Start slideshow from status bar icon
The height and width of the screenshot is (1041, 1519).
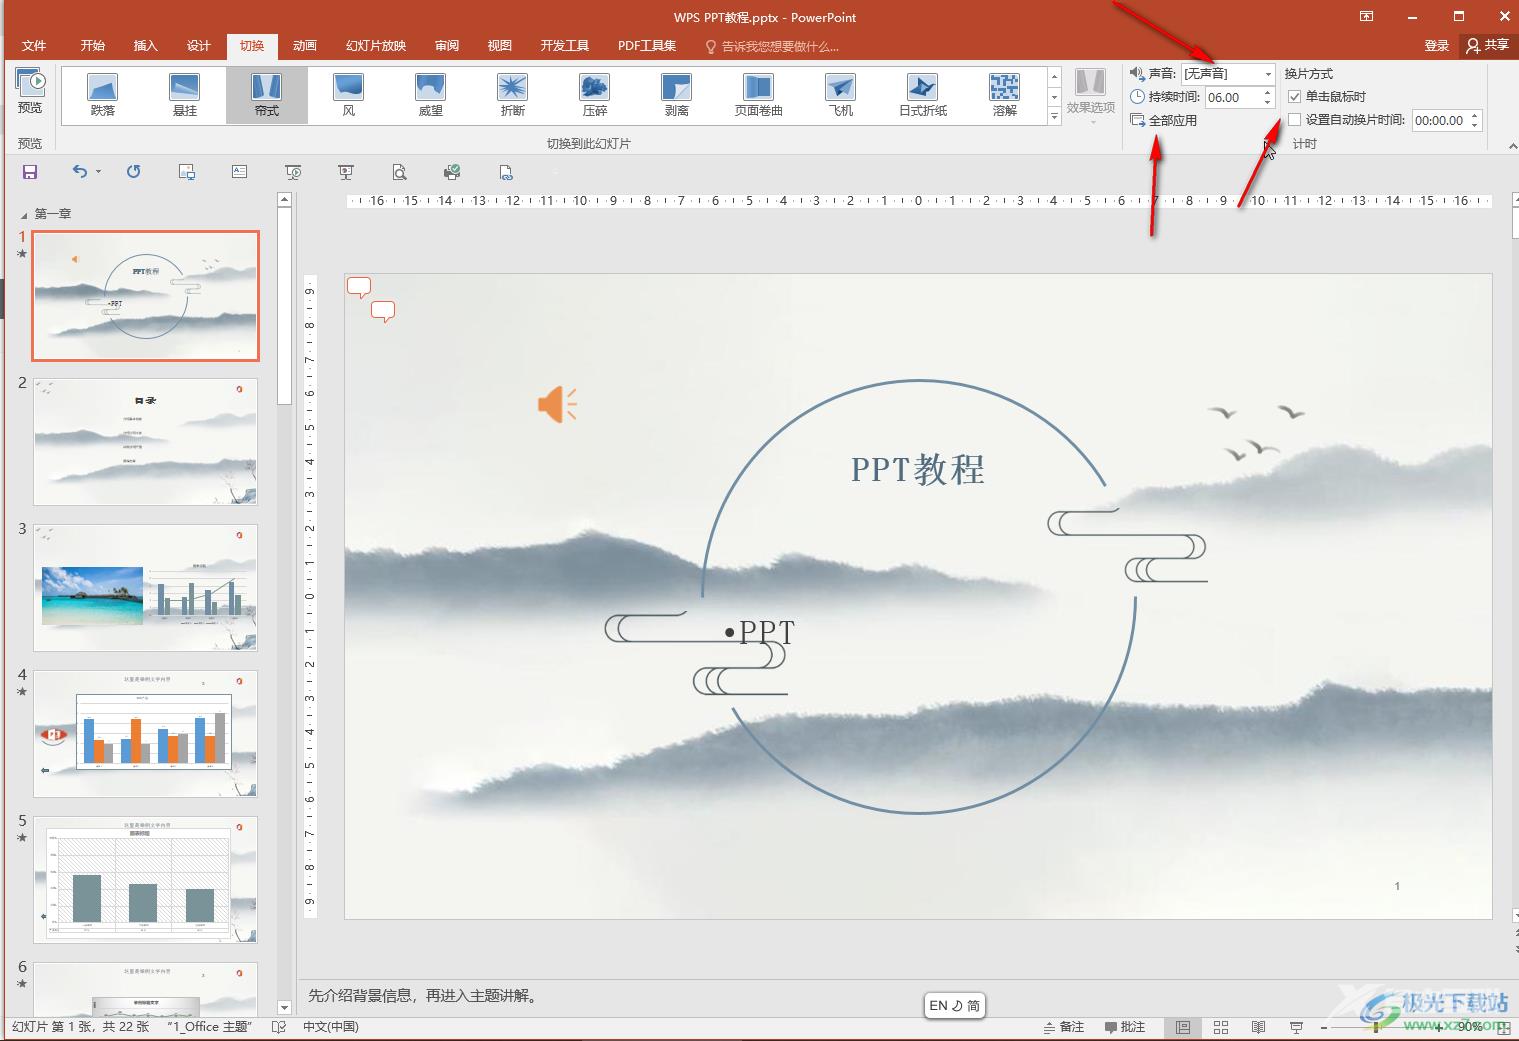1296,1027
